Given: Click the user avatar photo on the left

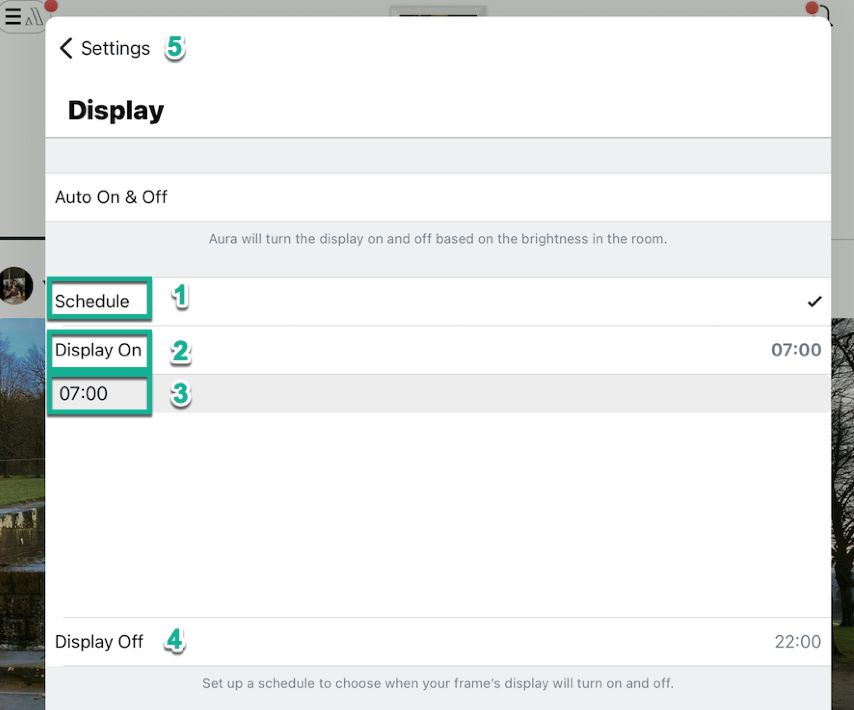Looking at the screenshot, I should click(16, 285).
